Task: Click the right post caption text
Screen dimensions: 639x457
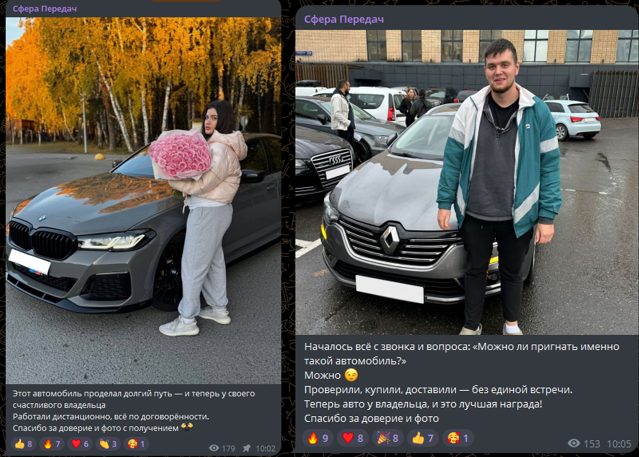Action: click(462, 382)
